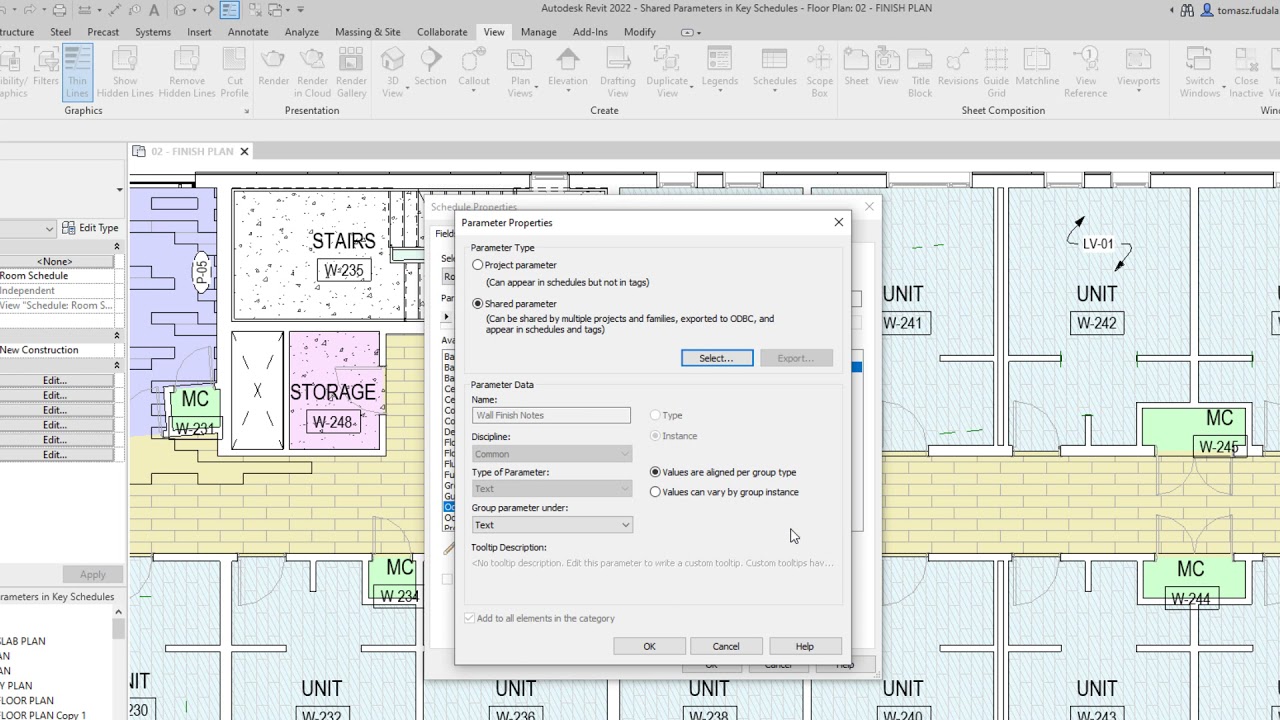Click the Apply button in Properties panel
This screenshot has width=1280, height=720.
click(x=92, y=575)
